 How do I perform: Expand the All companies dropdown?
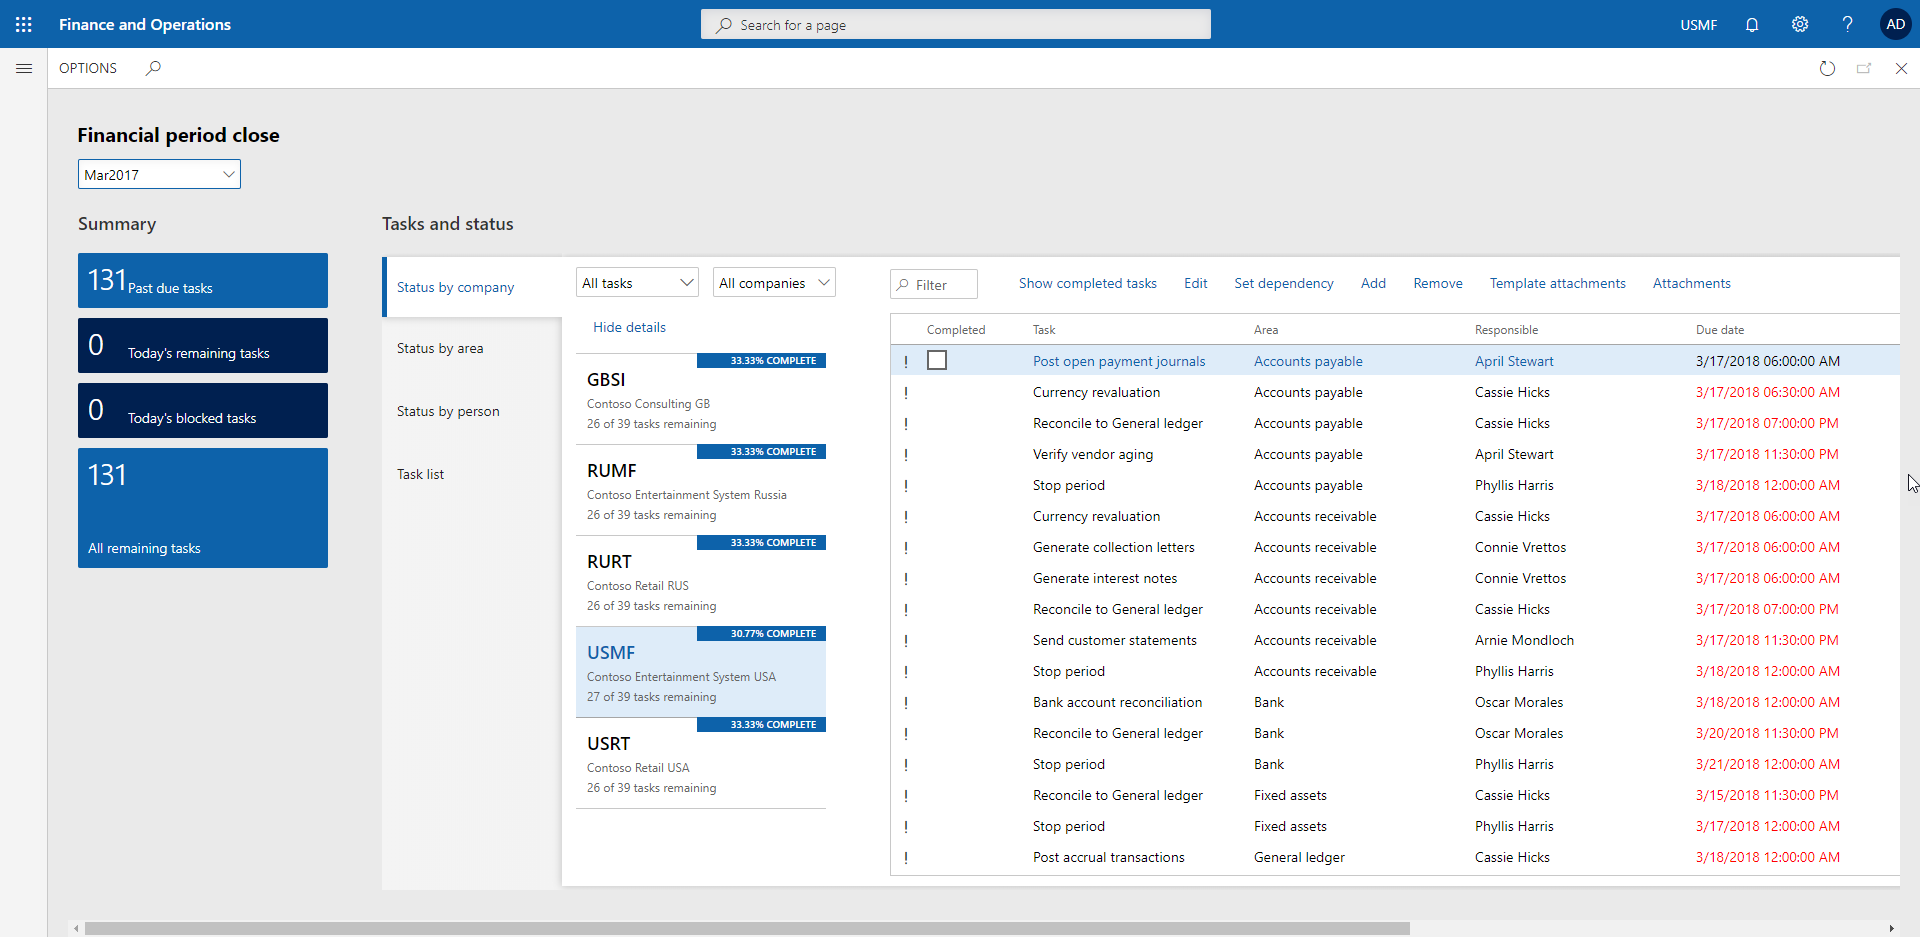tap(774, 283)
